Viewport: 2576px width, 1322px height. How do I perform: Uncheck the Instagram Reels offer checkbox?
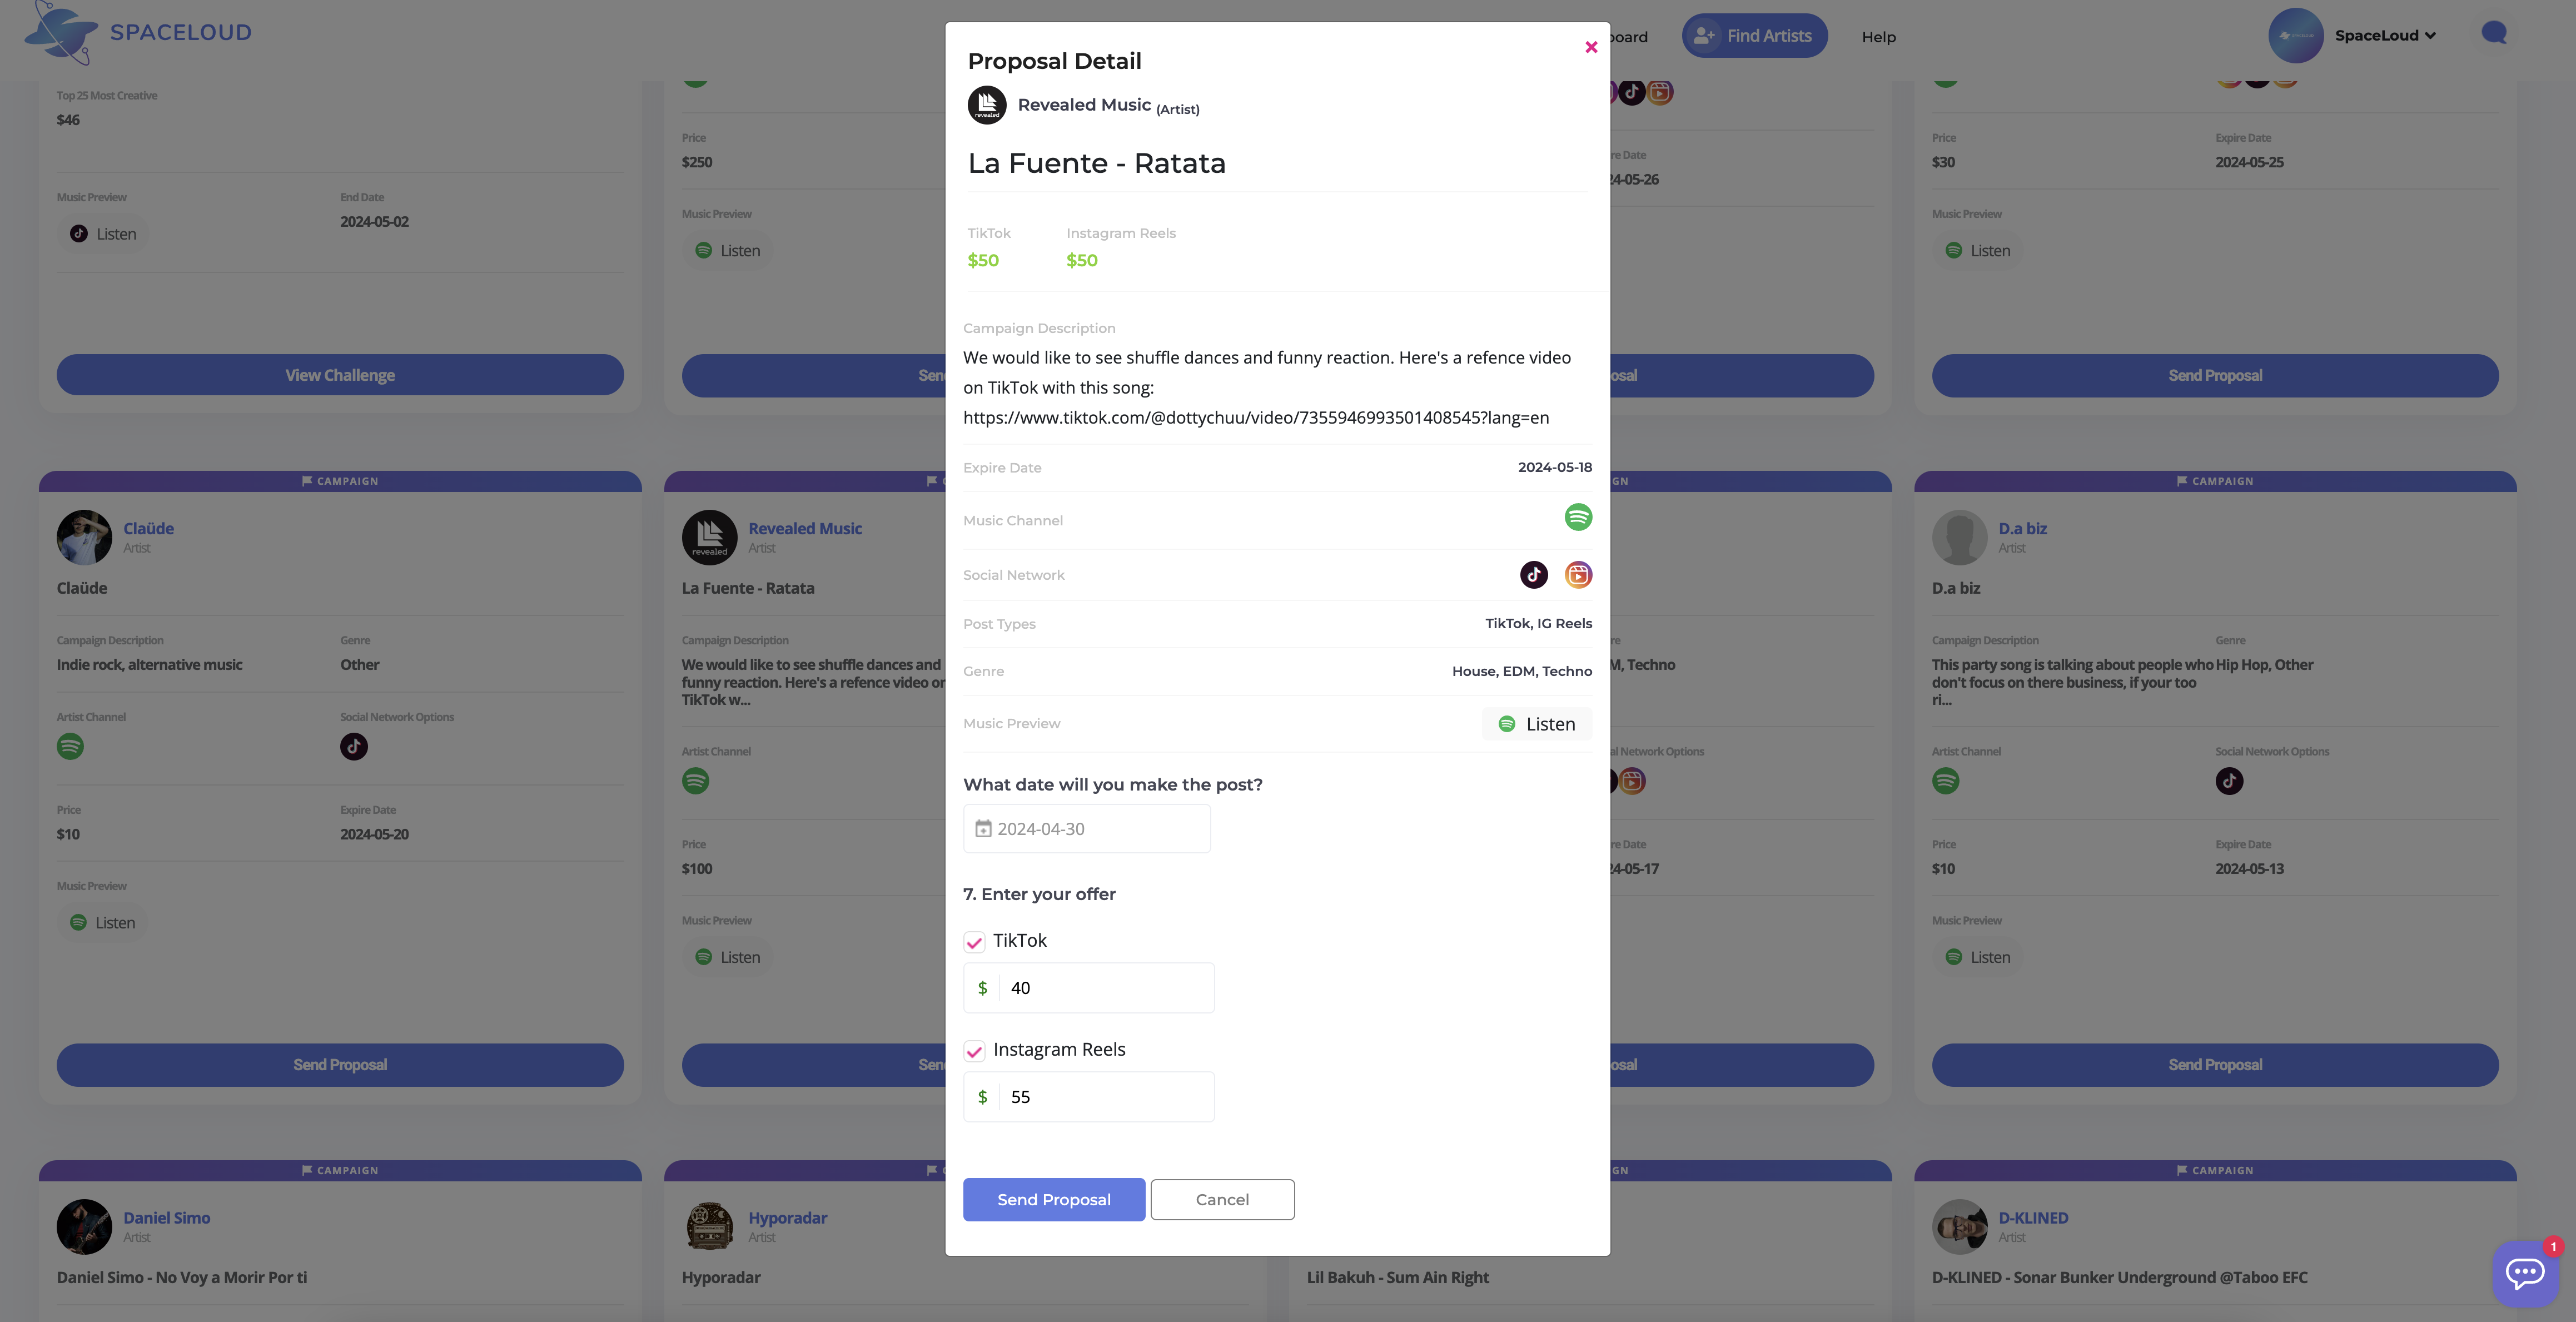(x=974, y=1051)
